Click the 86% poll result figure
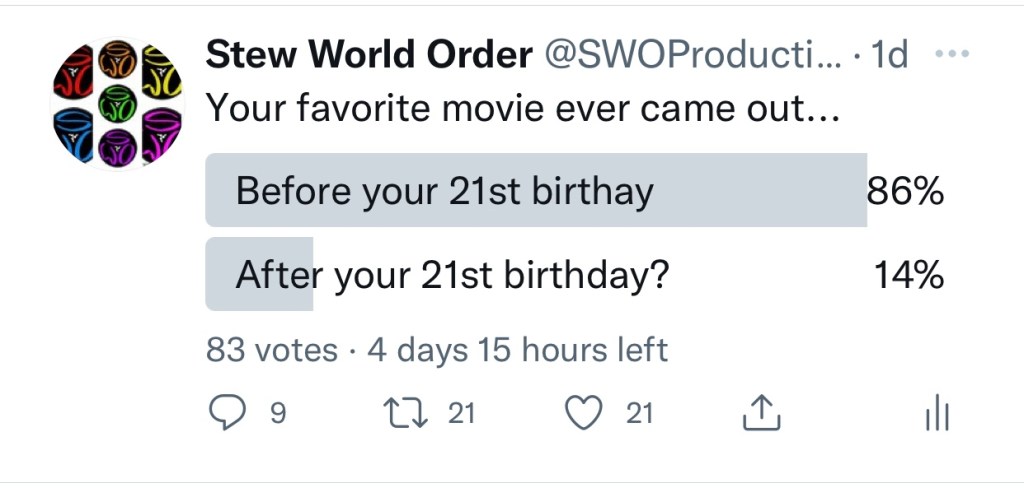The width and height of the screenshot is (1024, 497). (905, 190)
